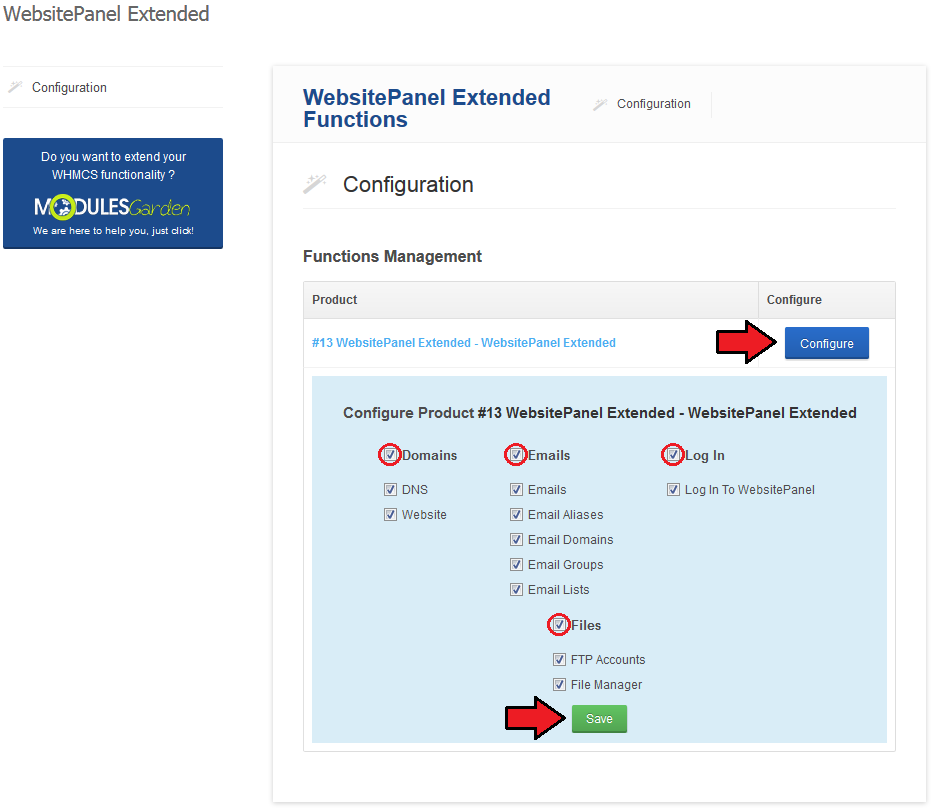
Task: Toggle Log In To WebsitePanel checkbox
Action: [673, 490]
